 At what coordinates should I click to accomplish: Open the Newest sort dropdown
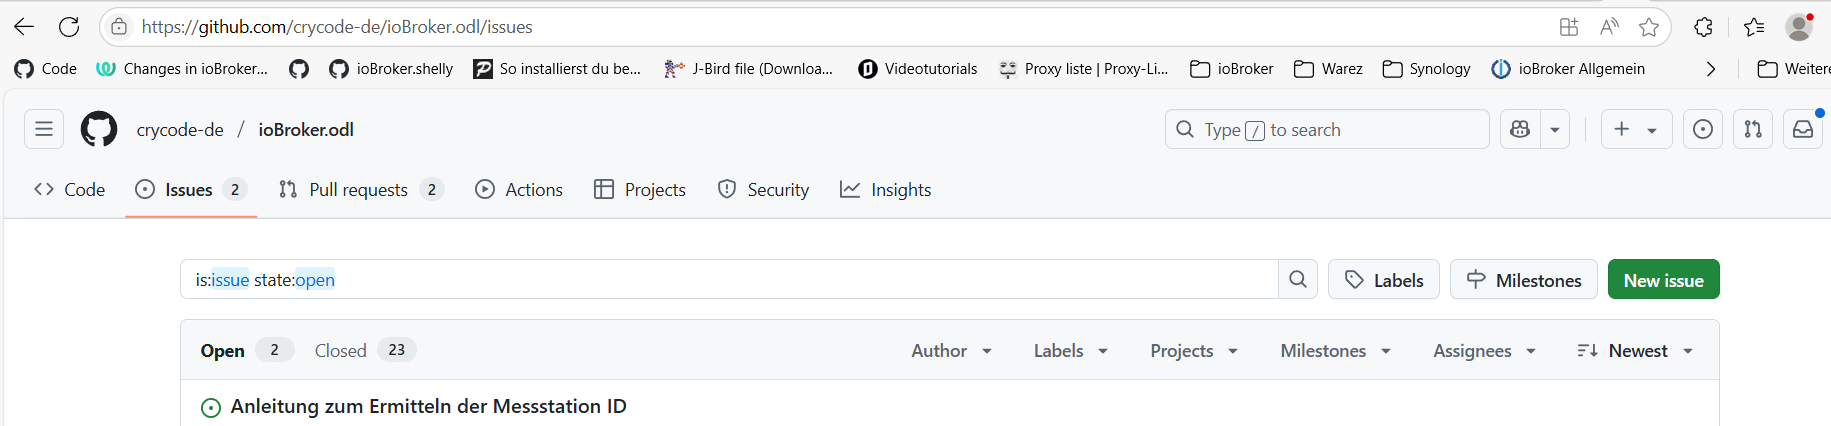pyautogui.click(x=1635, y=351)
